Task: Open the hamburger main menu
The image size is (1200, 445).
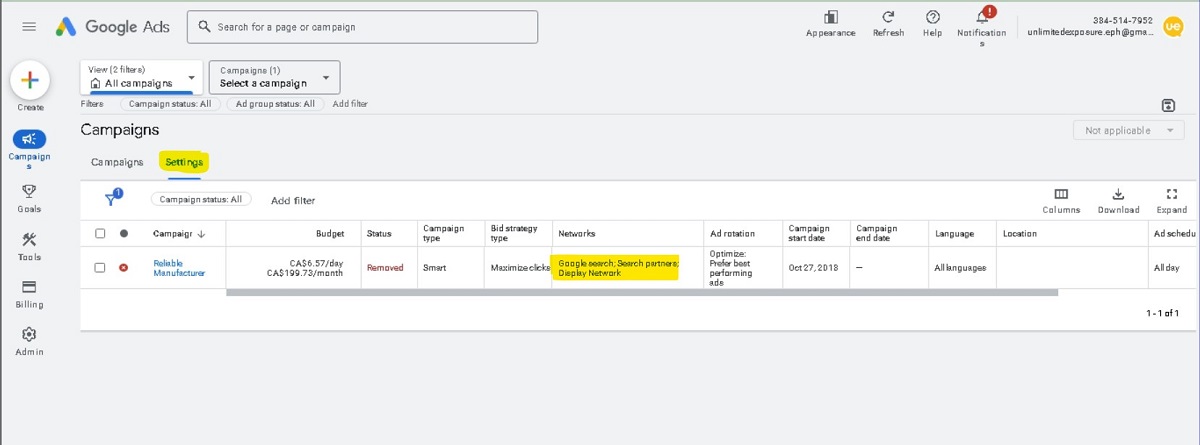Action: click(x=29, y=27)
